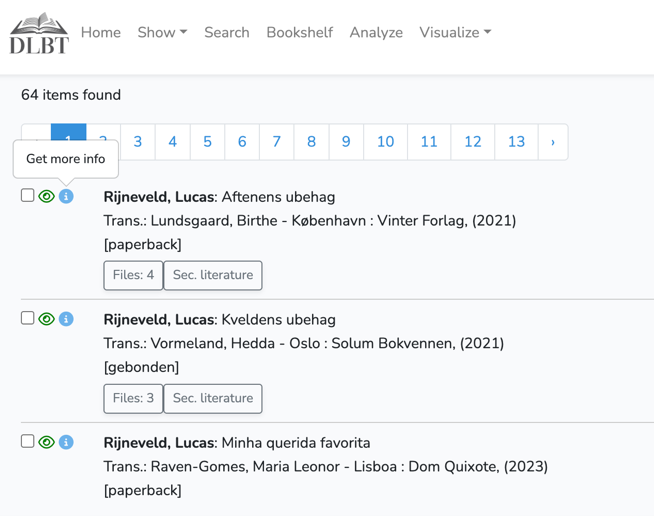The width and height of the screenshot is (654, 516).
Task: Jump to results page 13
Action: click(516, 142)
